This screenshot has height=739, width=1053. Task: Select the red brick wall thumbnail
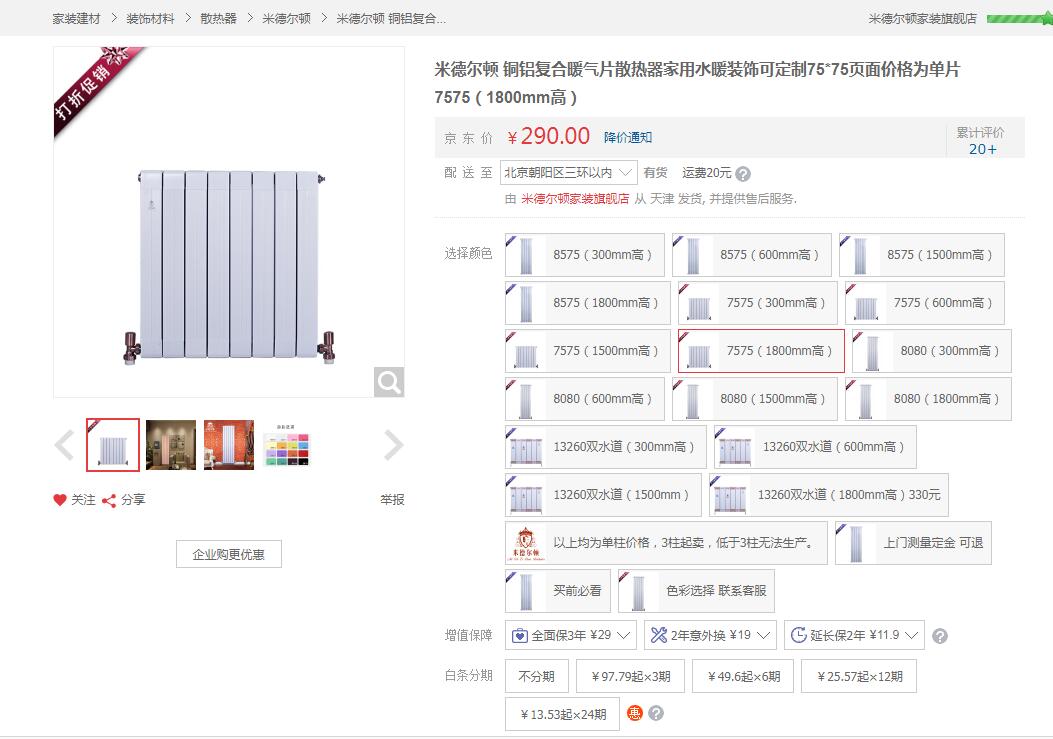(x=229, y=445)
